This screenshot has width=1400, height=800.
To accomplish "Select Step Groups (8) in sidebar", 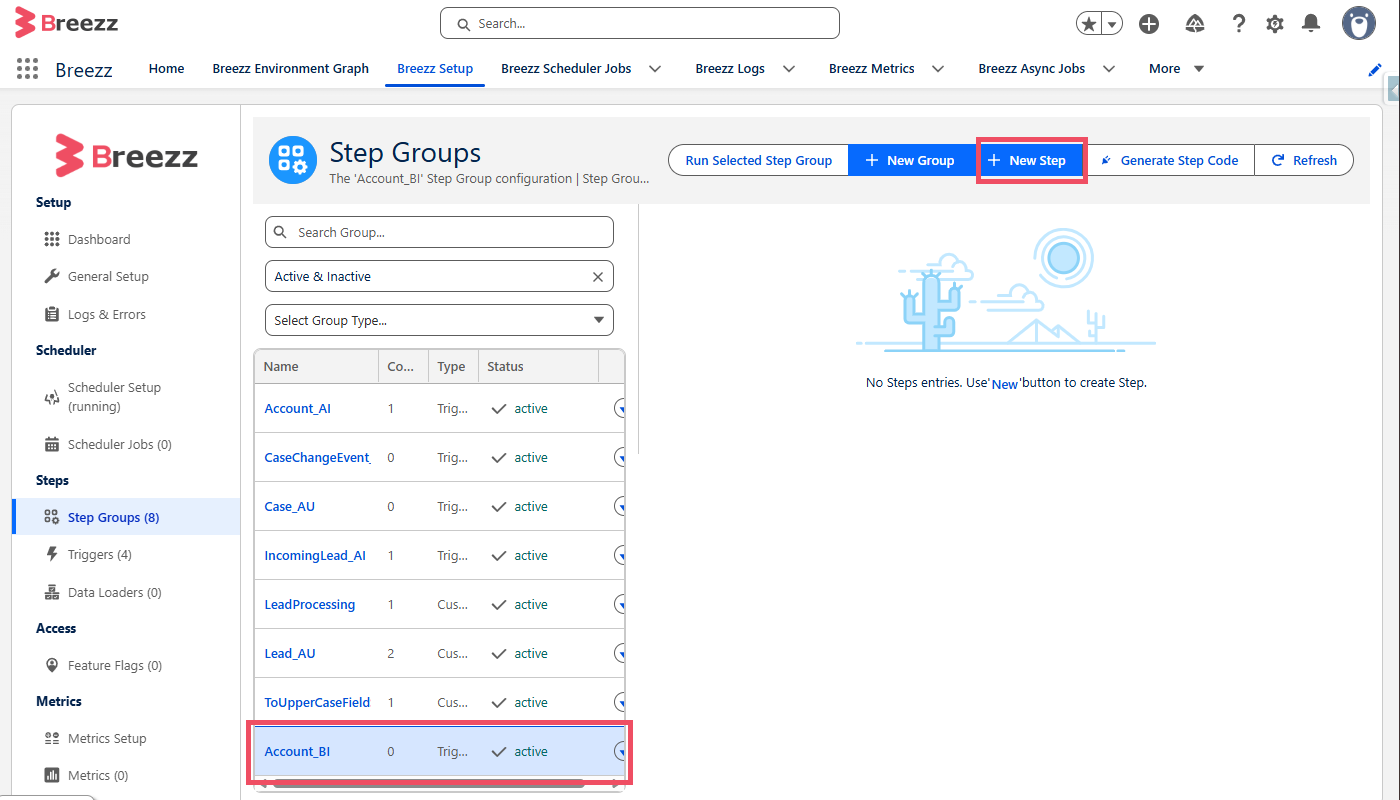I will 126,517.
